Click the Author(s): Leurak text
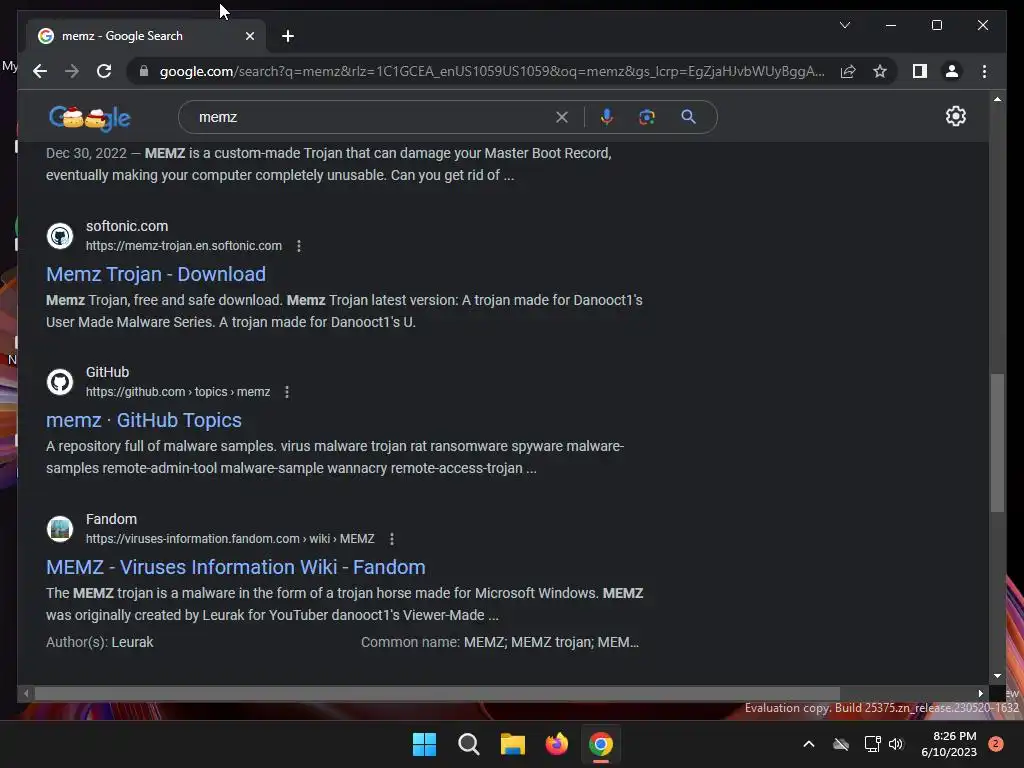This screenshot has width=1024, height=768. (99, 642)
